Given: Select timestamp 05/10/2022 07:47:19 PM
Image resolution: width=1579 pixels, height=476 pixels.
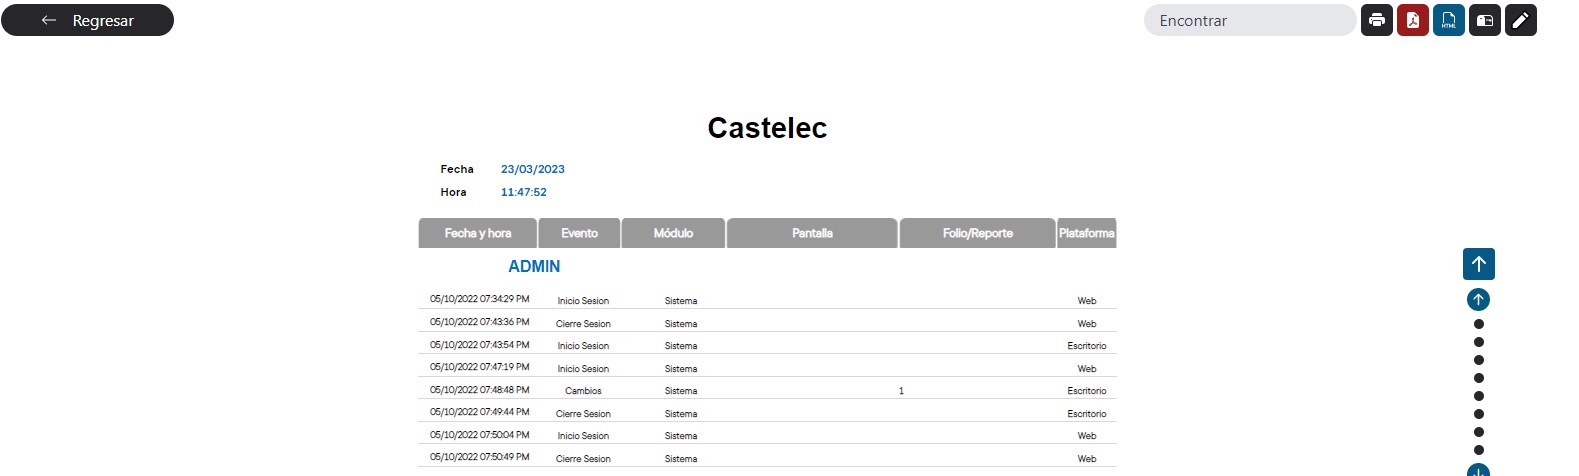Looking at the screenshot, I should tap(480, 367).
